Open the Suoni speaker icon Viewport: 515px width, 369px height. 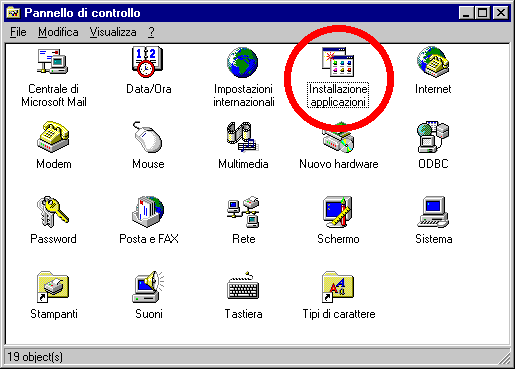tap(148, 287)
